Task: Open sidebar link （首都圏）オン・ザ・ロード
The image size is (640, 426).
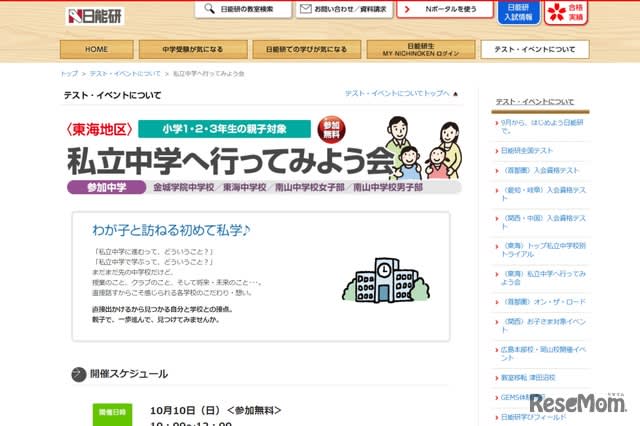Action: point(543,302)
